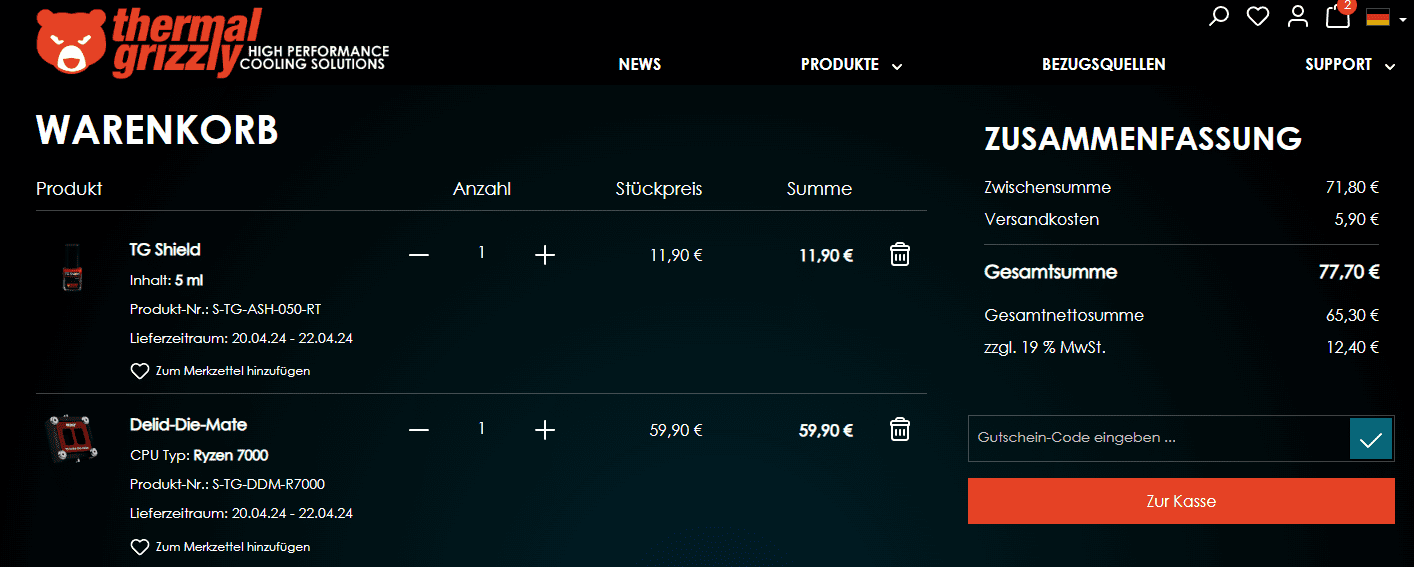Click the Zwischensumme value 71,80 €
Viewport: 1414px width, 567px height.
coord(1353,187)
